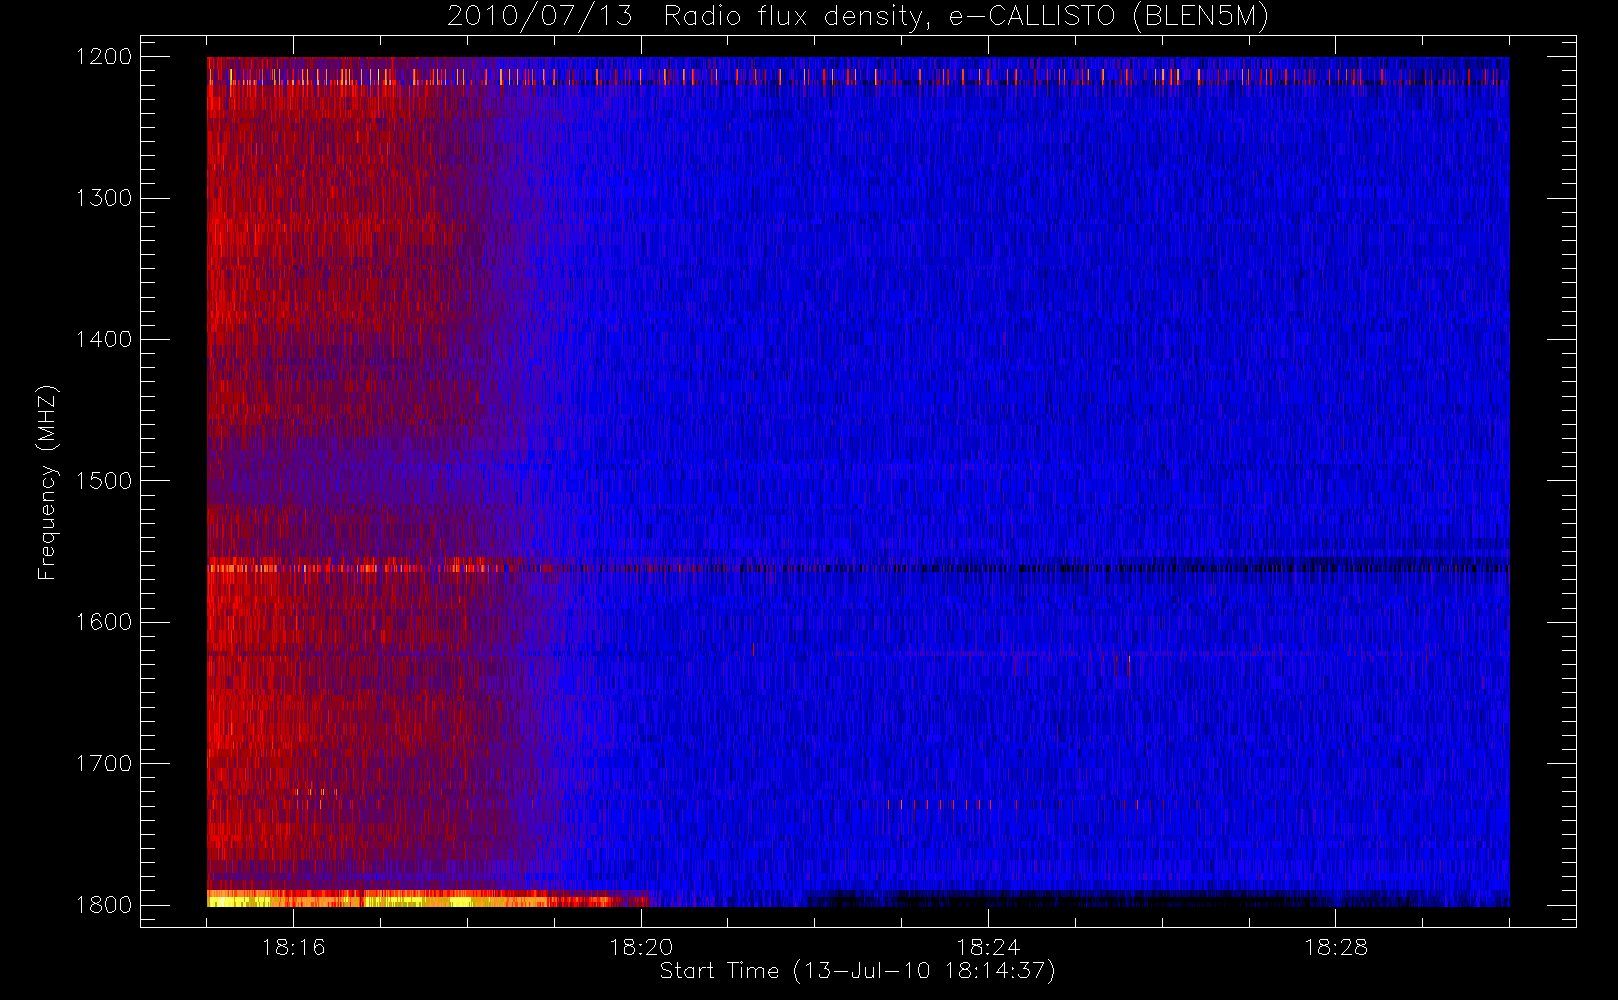This screenshot has width=1618, height=1000.
Task: Select the 1700 frequency tick label
Action: [x=104, y=764]
